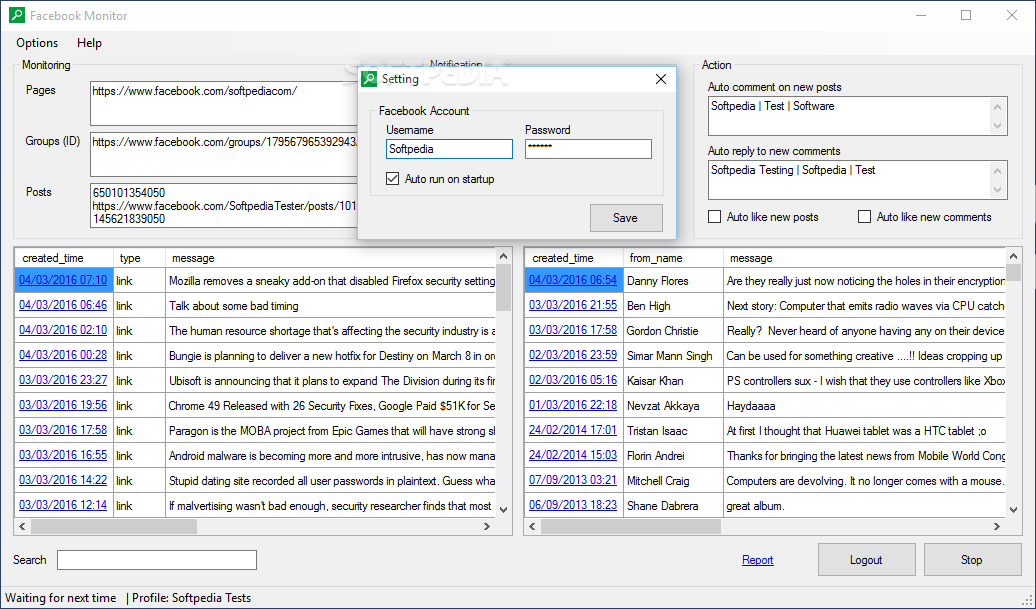Open post link 04/03/2016 02:10
The width and height of the screenshot is (1036, 609).
63,330
